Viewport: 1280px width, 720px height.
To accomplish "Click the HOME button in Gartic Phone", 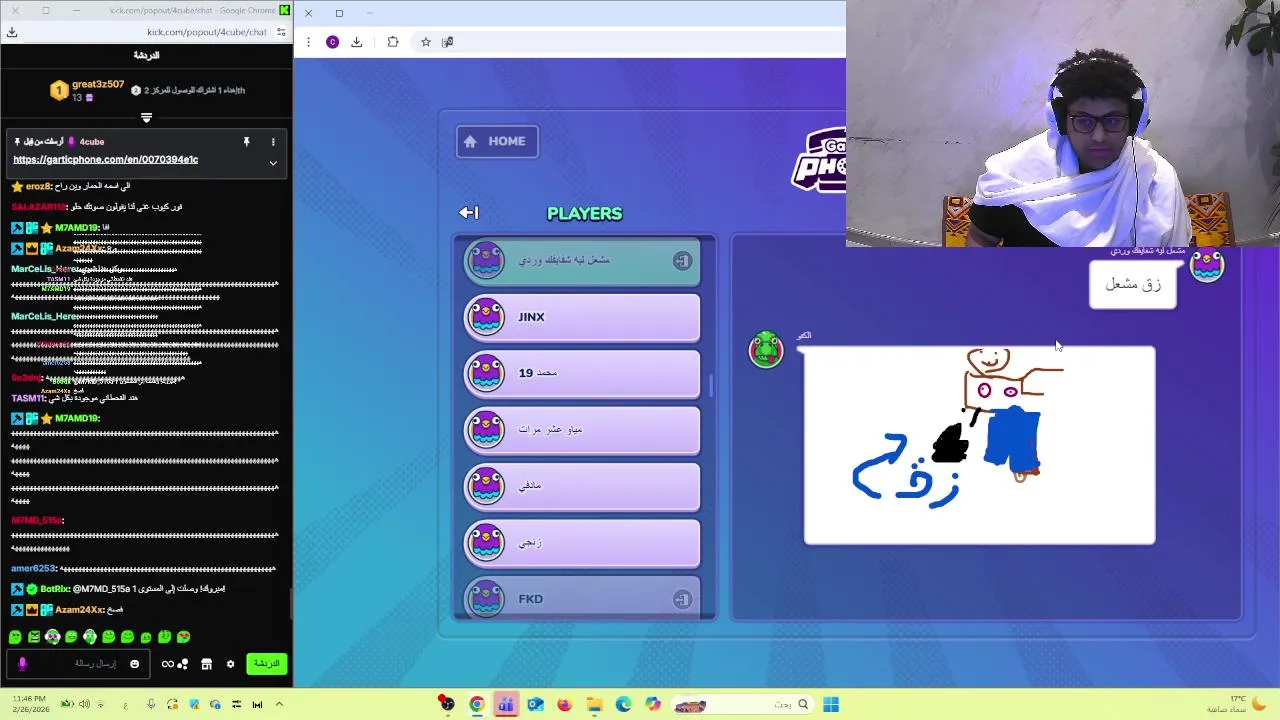I will pyautogui.click(x=498, y=142).
